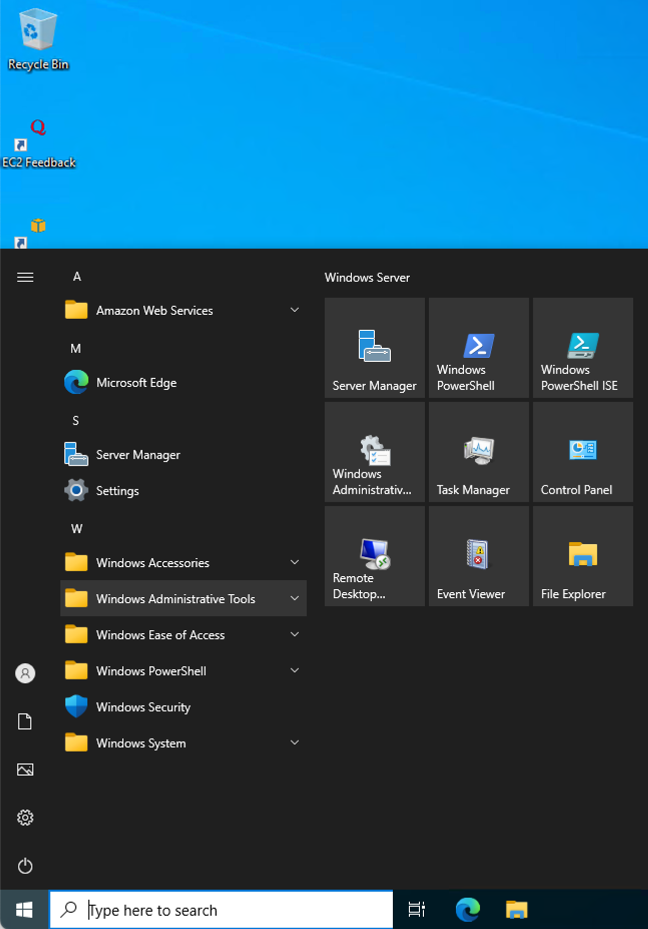Viewport: 648px width, 929px height.
Task: Click the Windows System folder icon
Action: [76, 743]
